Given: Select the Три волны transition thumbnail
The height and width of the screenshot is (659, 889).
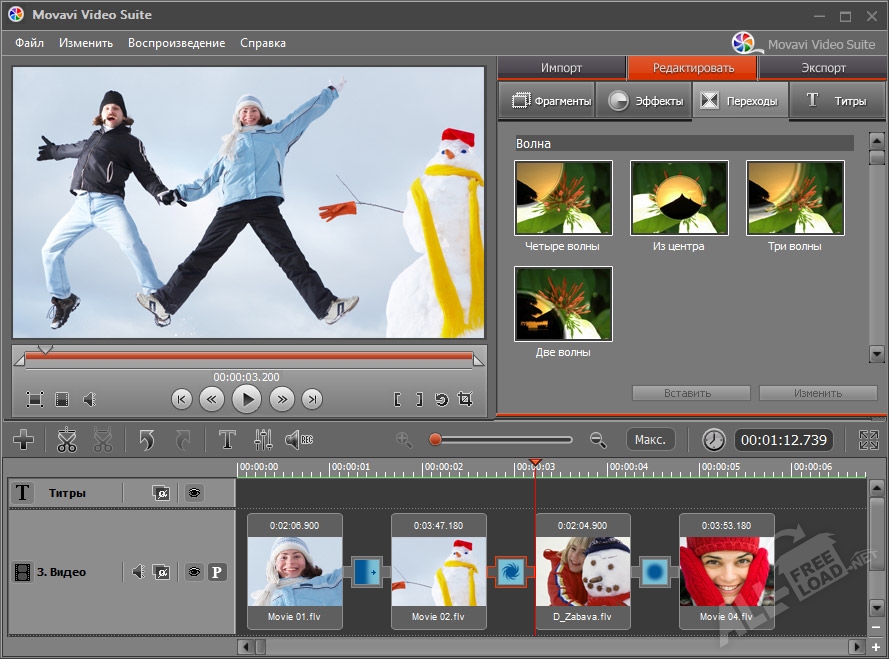Looking at the screenshot, I should point(795,198).
